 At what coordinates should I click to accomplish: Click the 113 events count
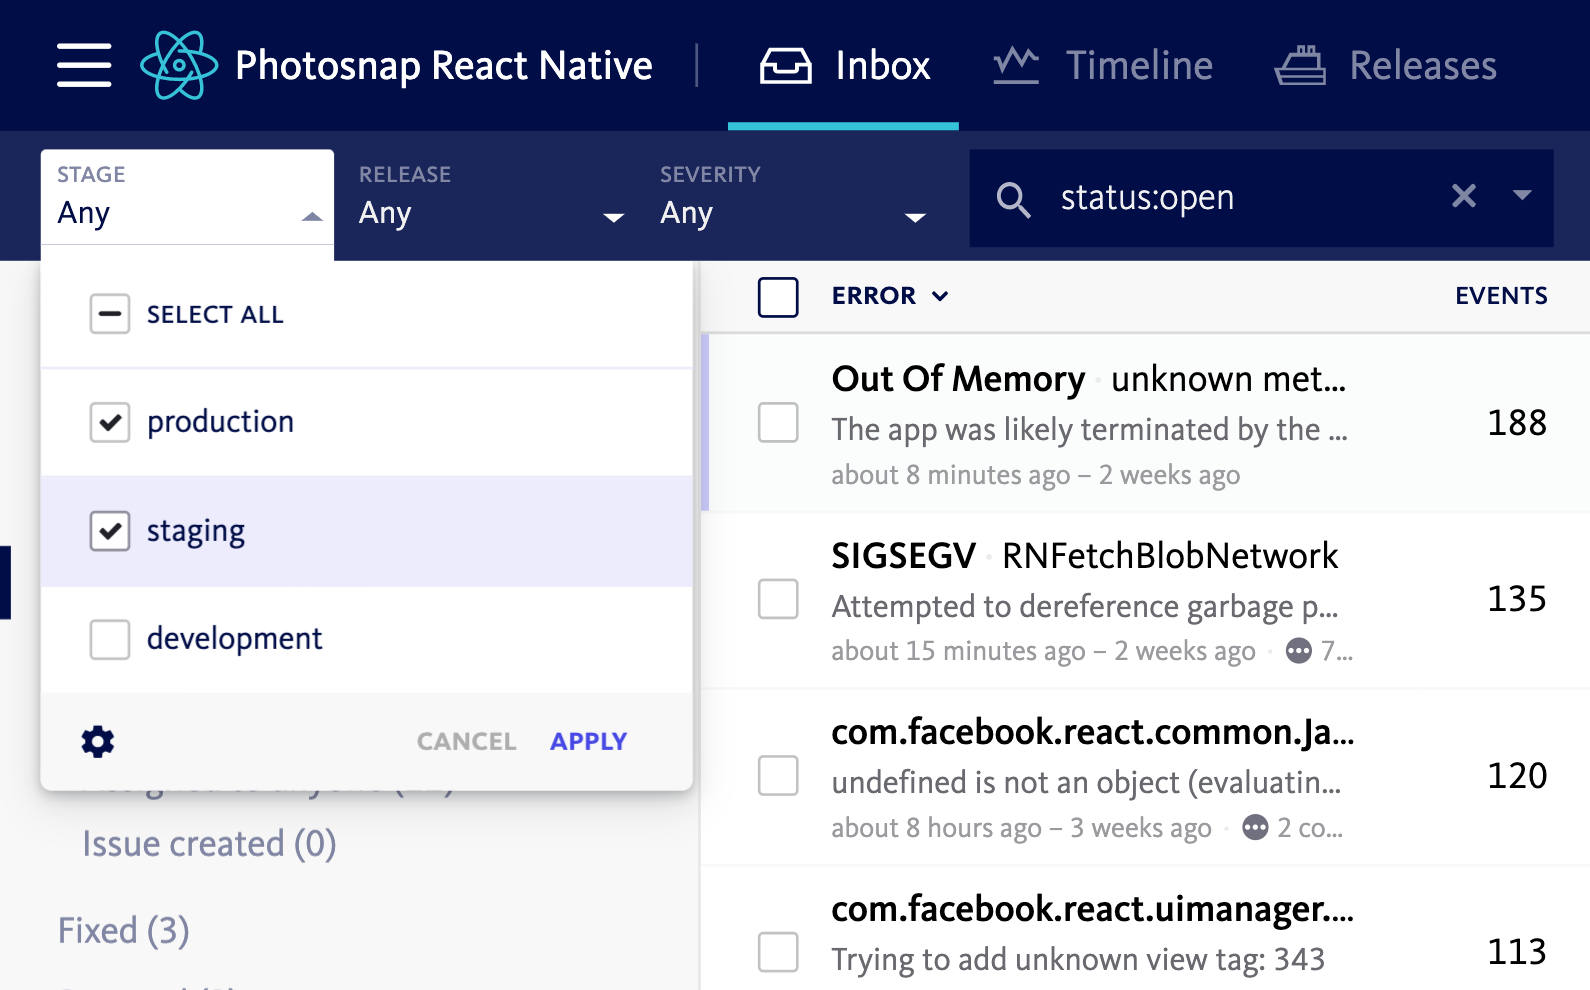(1517, 952)
